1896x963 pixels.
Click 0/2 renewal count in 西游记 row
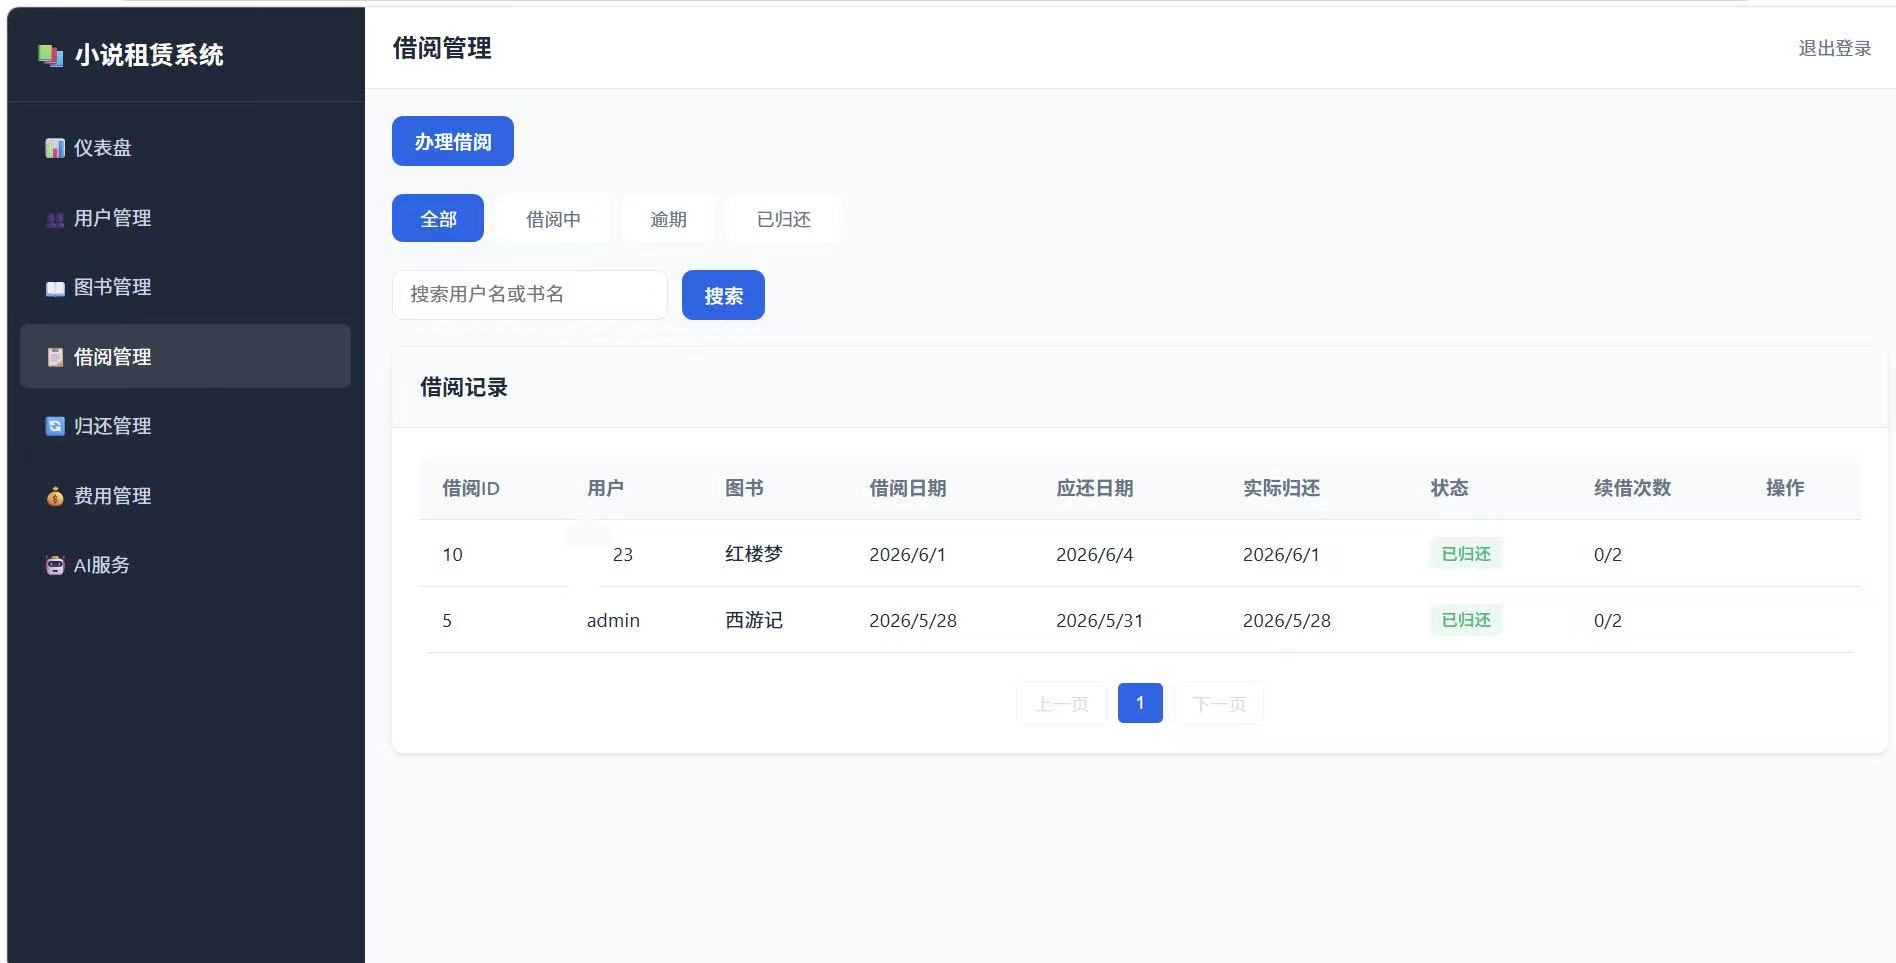[1608, 620]
